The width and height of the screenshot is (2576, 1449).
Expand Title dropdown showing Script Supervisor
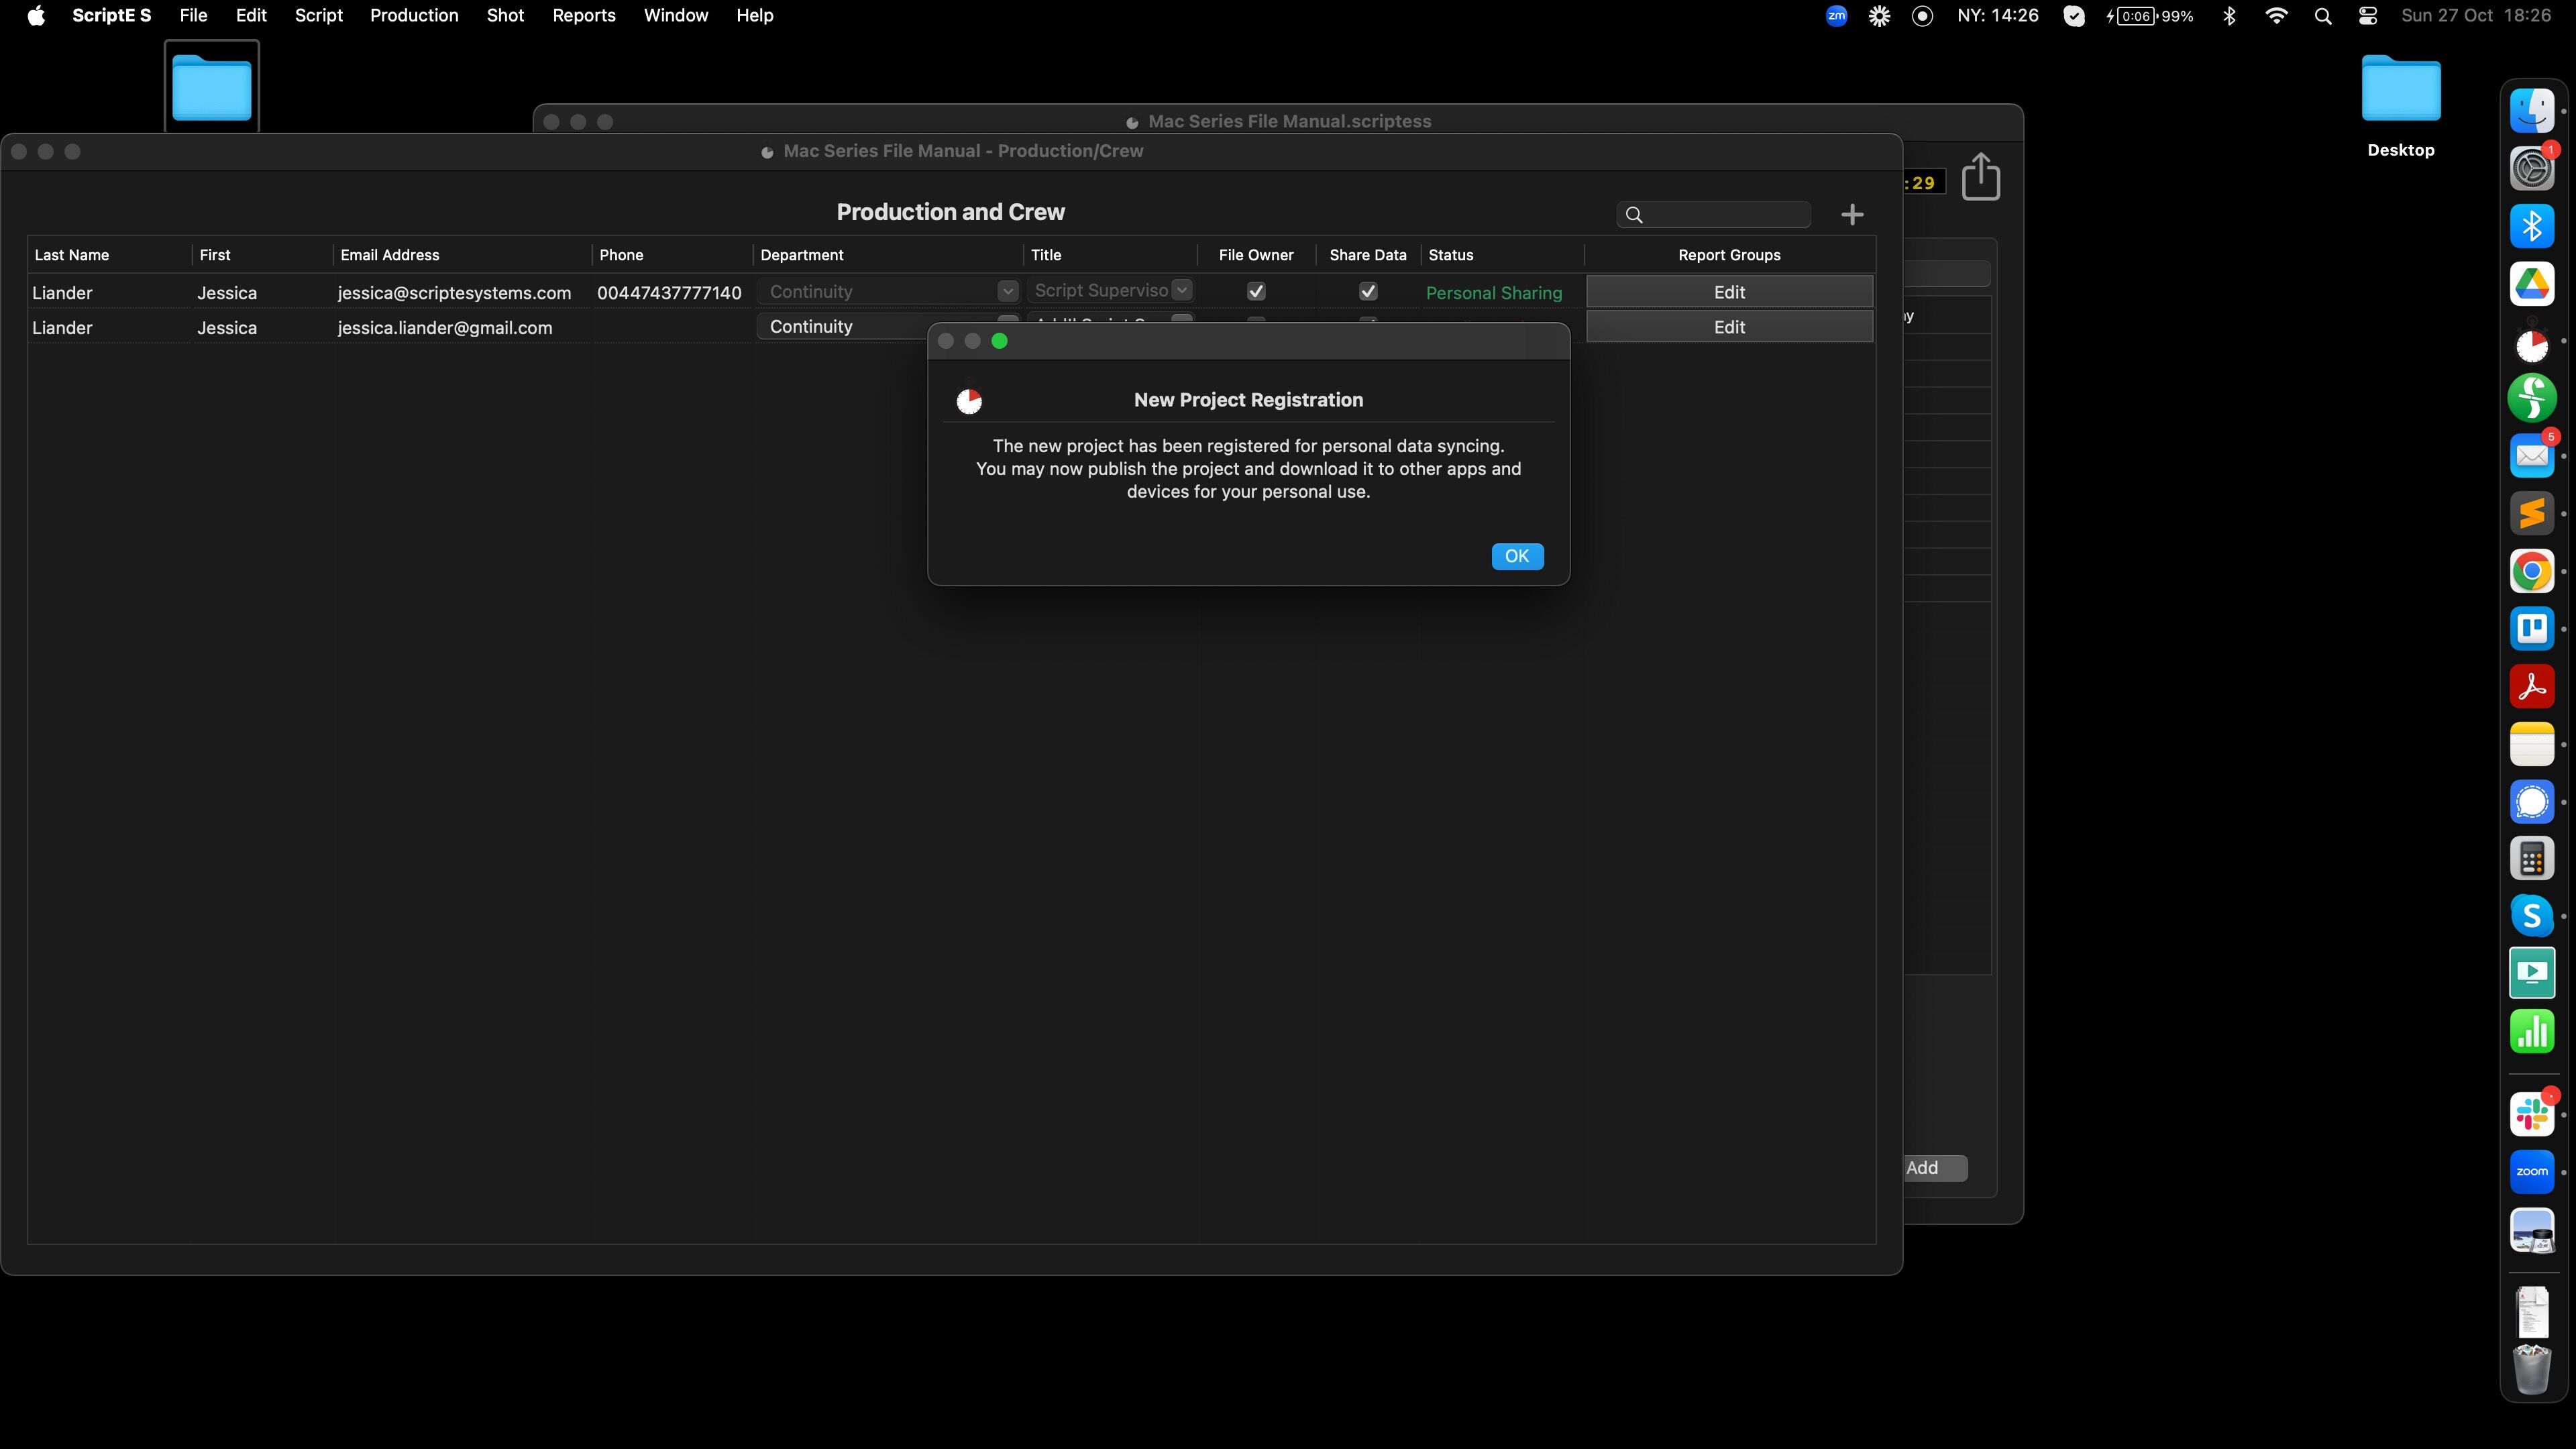pyautogui.click(x=1182, y=290)
